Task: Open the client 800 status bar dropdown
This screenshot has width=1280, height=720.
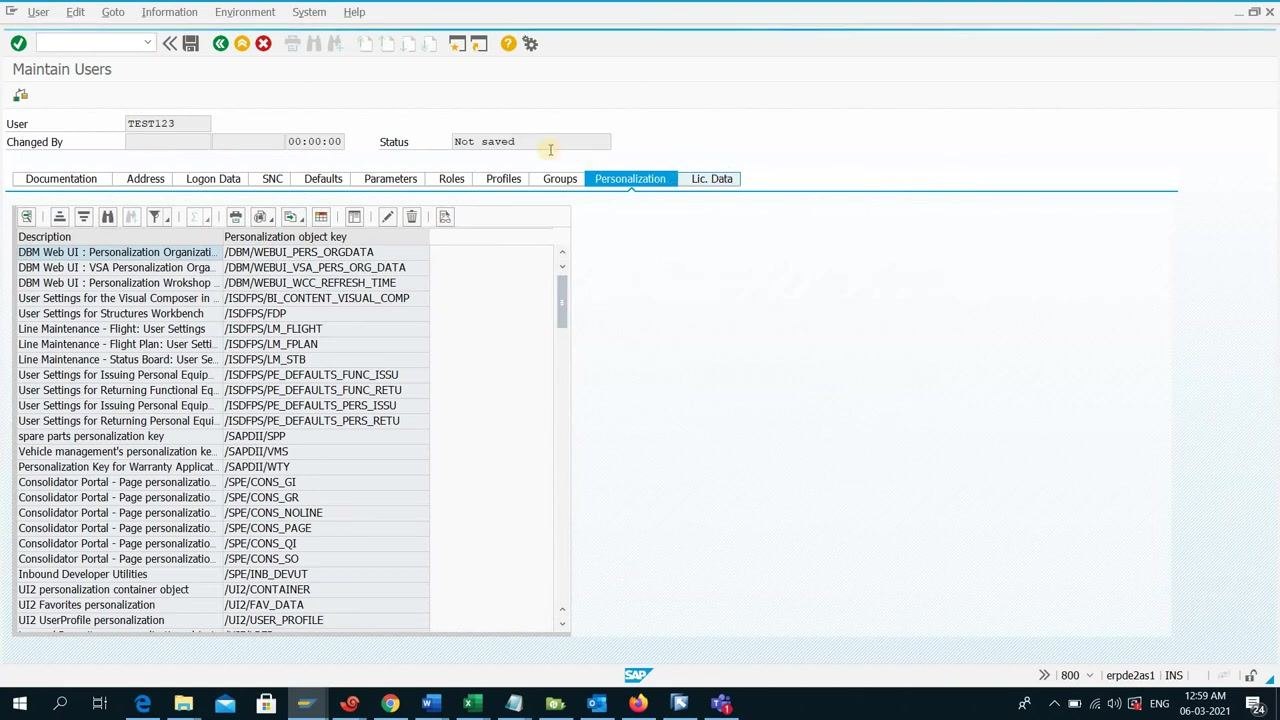Action: pos(1090,675)
